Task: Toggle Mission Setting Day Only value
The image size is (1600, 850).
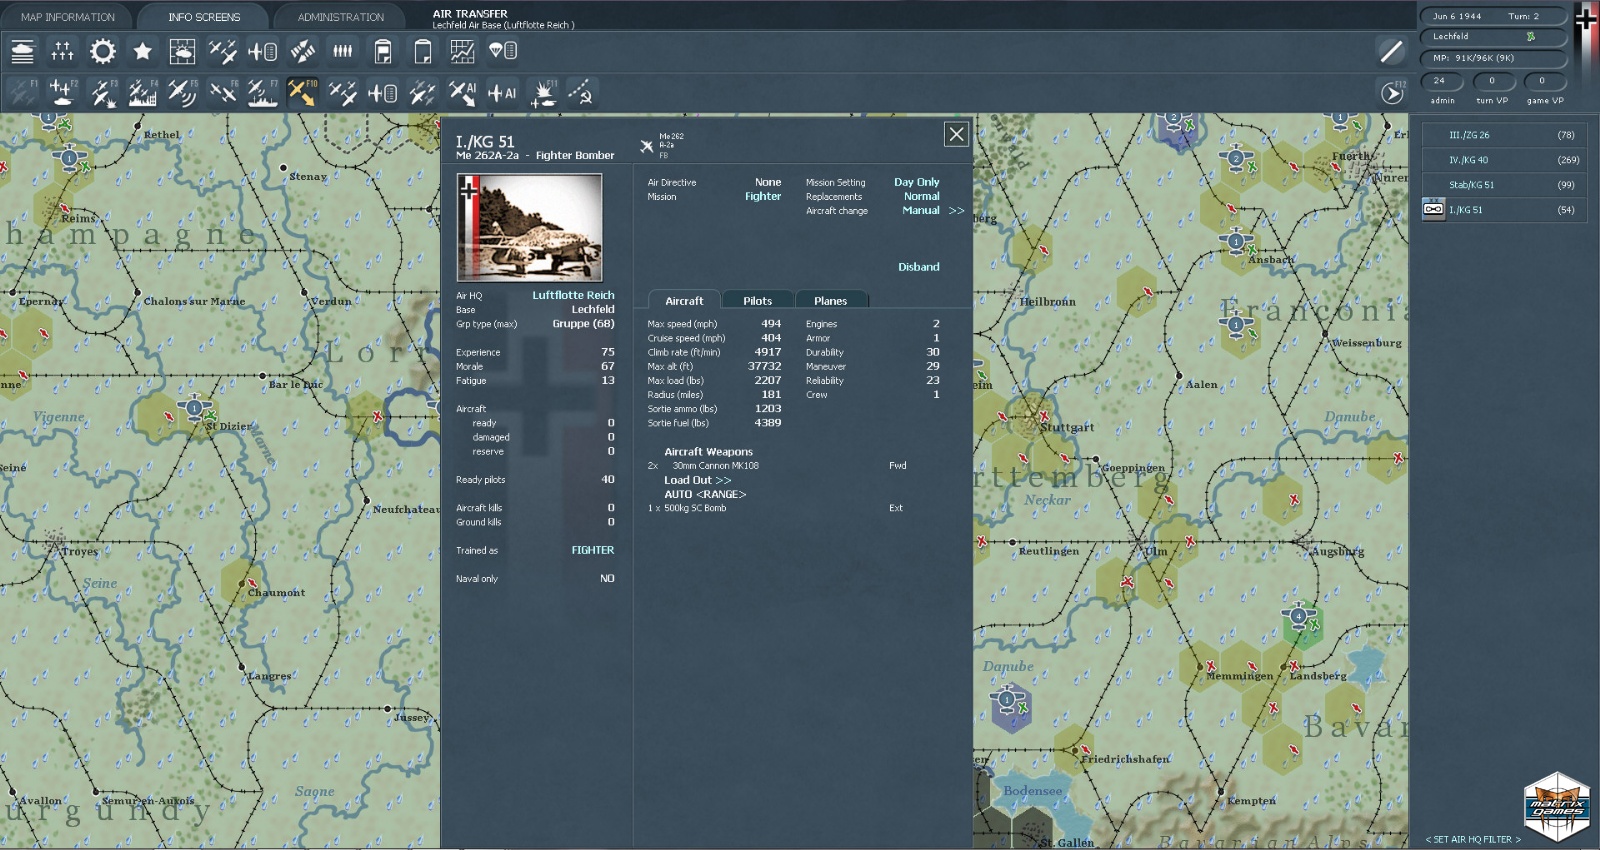Action: pyautogui.click(x=916, y=182)
